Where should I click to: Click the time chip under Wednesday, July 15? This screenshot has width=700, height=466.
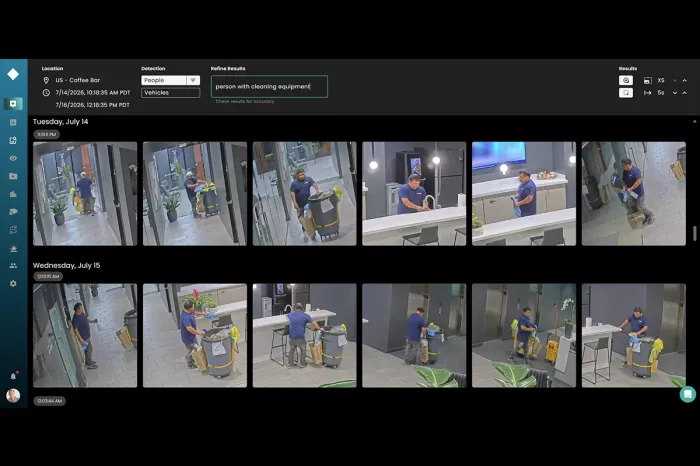(48, 276)
